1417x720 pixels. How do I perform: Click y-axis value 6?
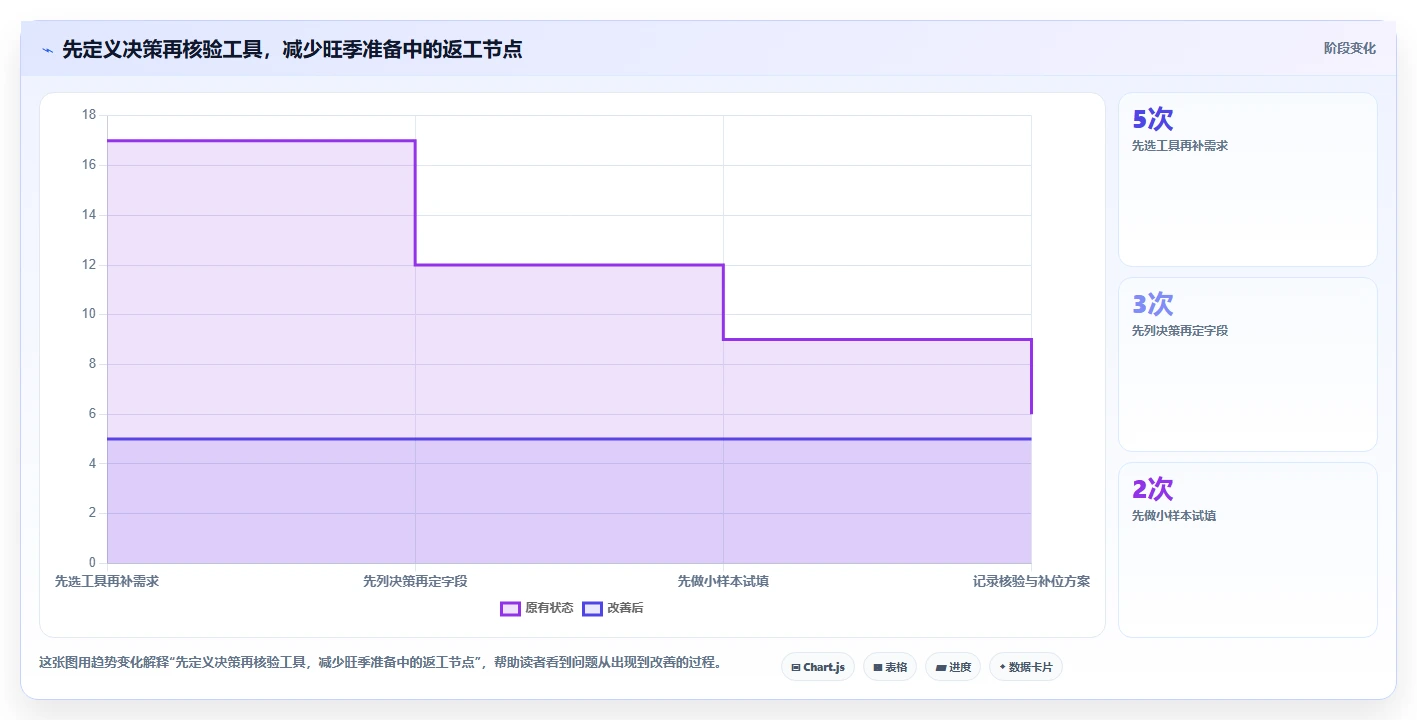(x=92, y=414)
